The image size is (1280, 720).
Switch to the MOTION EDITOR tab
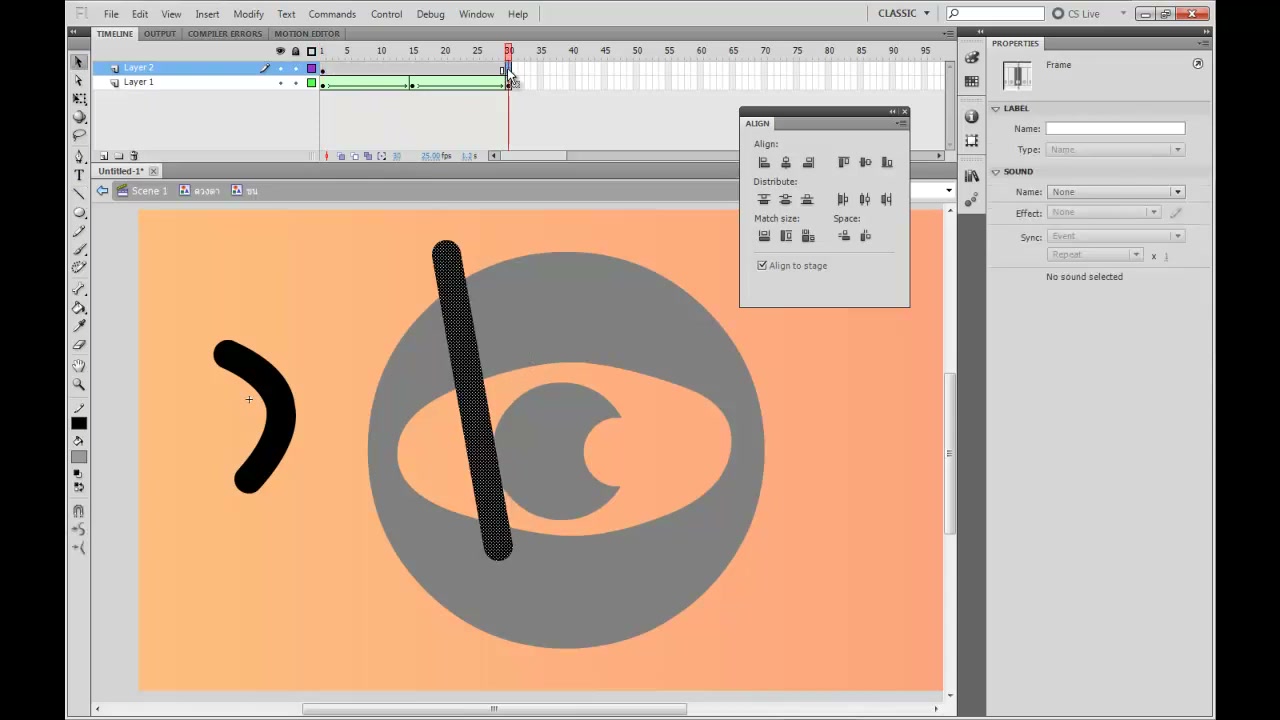(307, 34)
